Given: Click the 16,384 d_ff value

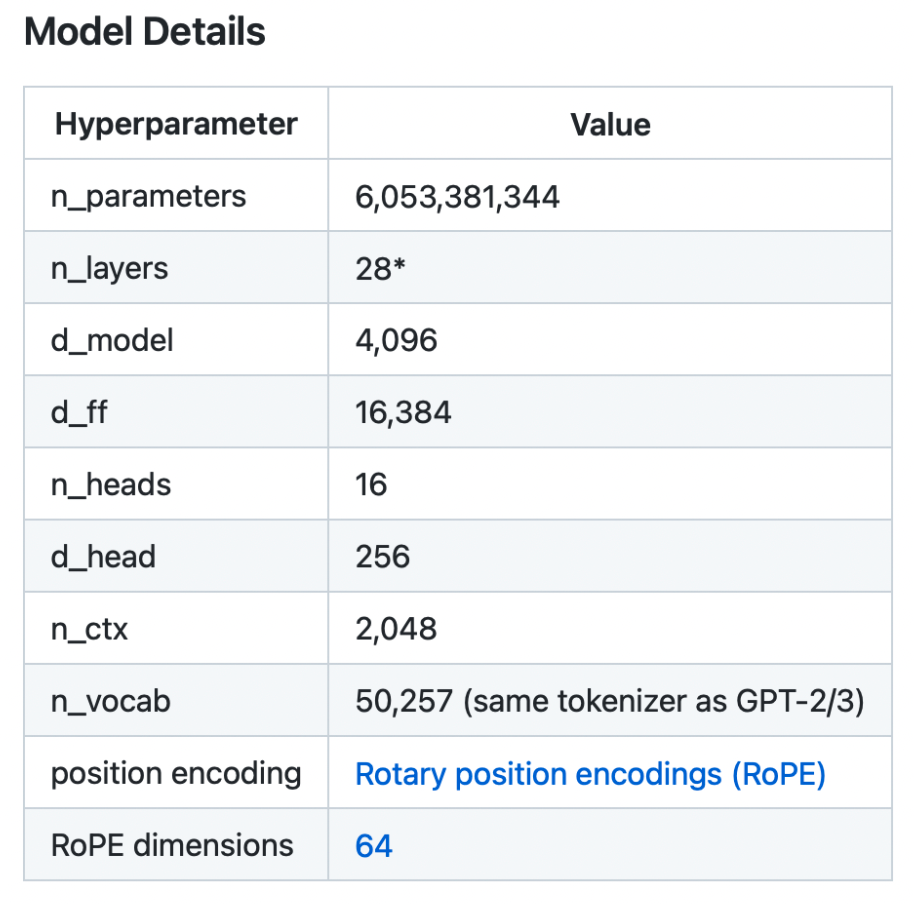Looking at the screenshot, I should pyautogui.click(x=403, y=412).
